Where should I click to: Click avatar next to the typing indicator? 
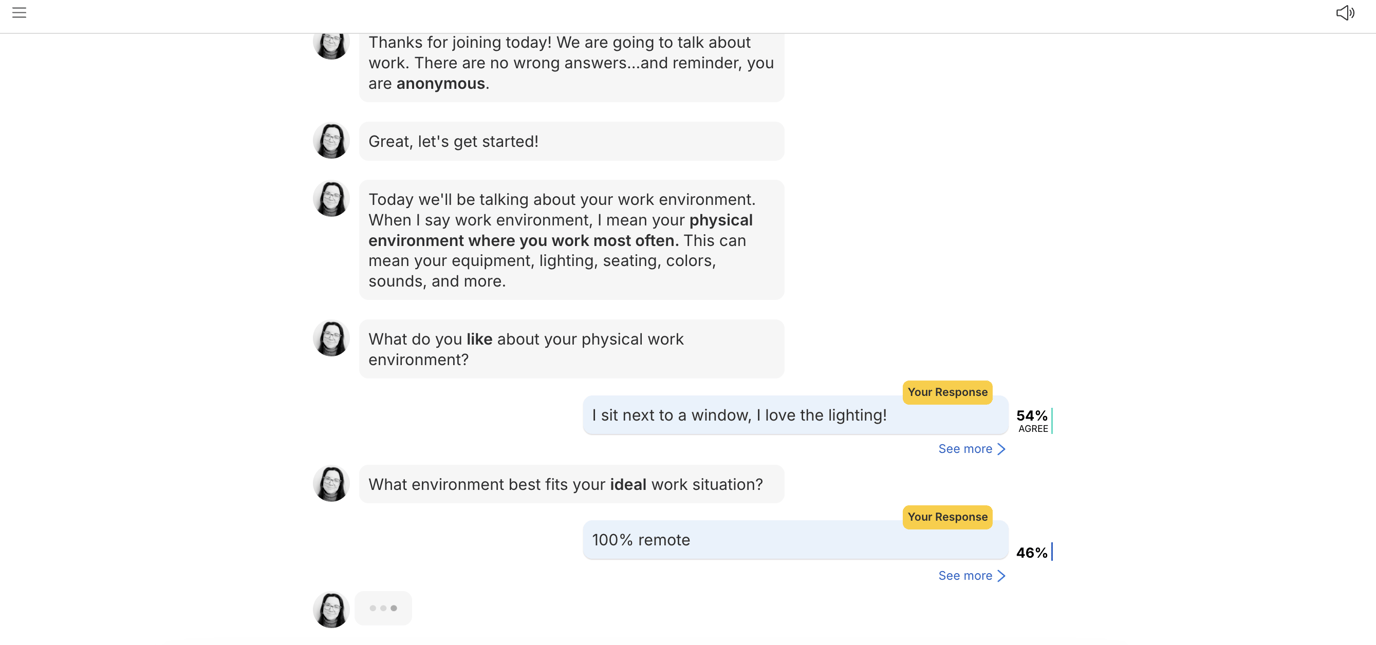(331, 609)
